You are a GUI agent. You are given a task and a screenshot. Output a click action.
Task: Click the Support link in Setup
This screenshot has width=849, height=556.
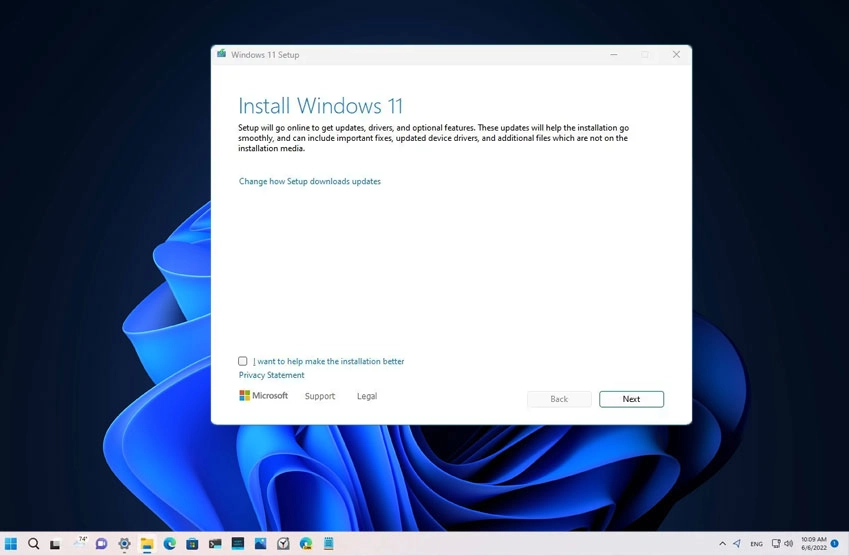click(x=320, y=396)
